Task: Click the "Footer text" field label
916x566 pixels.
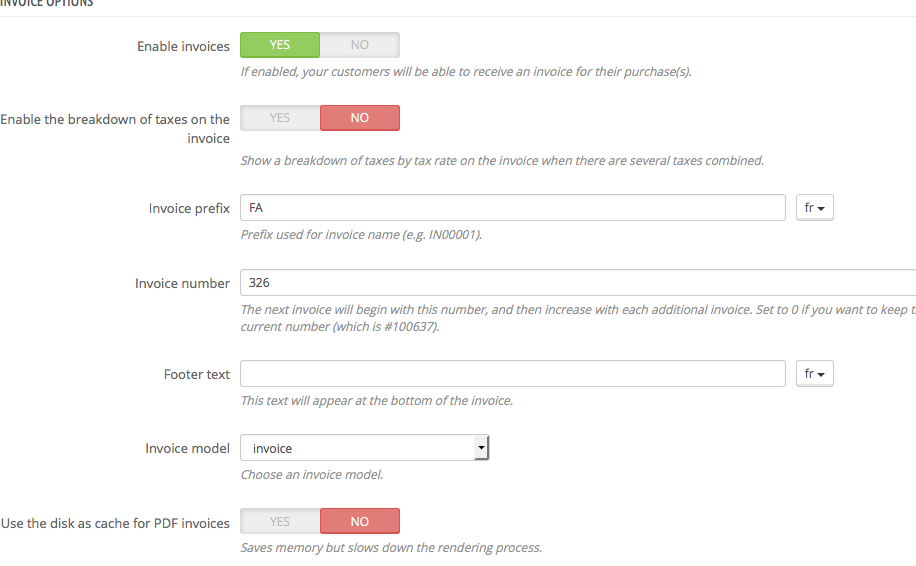Action: pyautogui.click(x=197, y=374)
